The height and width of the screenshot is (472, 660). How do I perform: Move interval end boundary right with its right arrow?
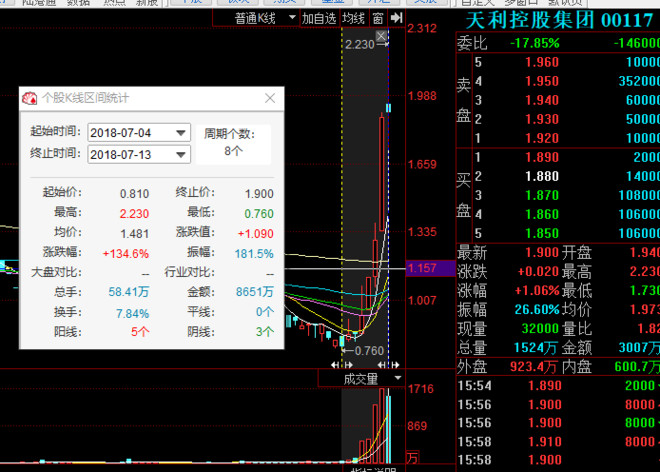395,365
